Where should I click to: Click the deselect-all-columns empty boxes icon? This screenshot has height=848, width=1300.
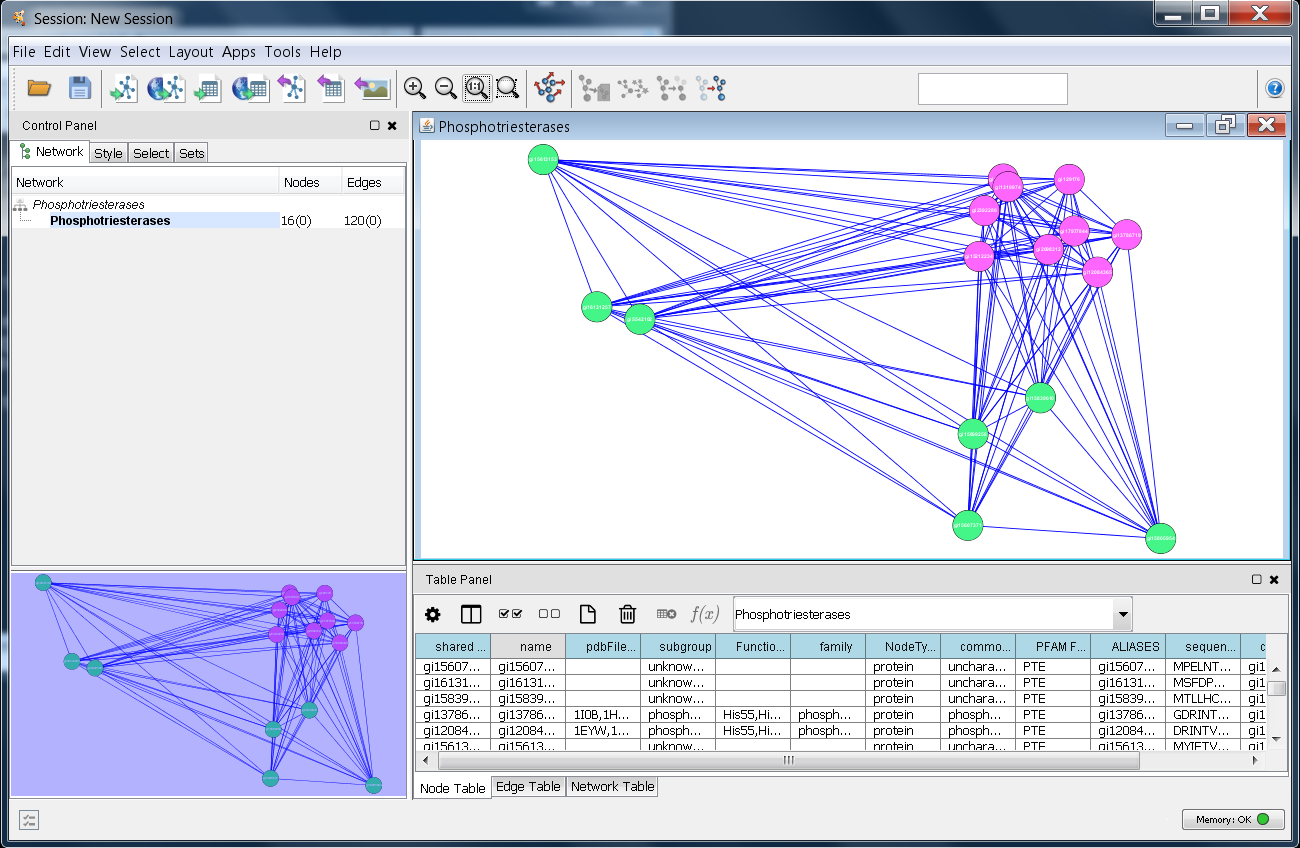pyautogui.click(x=549, y=614)
